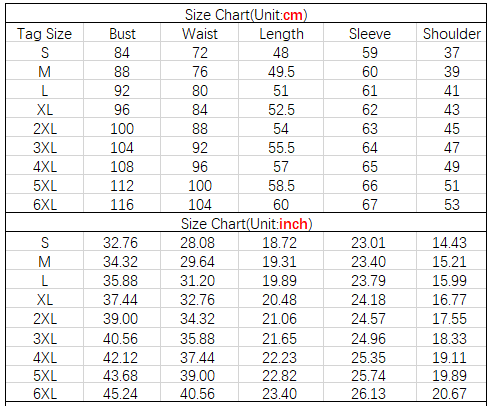Viewport: 491px width, 406px height.
Task: Click the 21.65 length cell
Action: (279, 339)
